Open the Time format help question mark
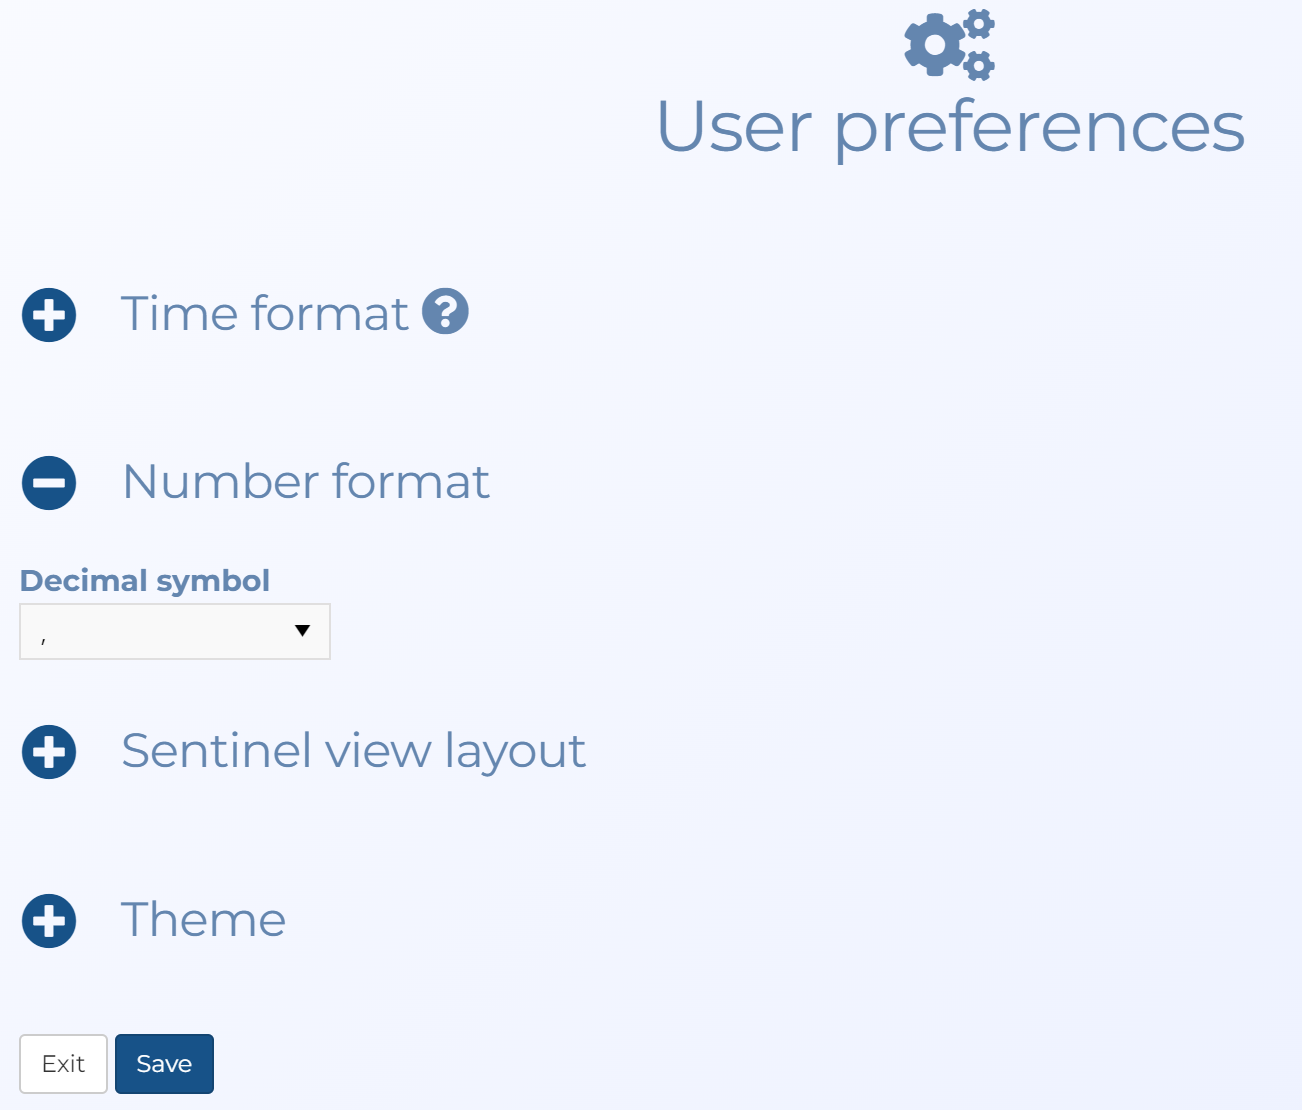The height and width of the screenshot is (1110, 1302). pyautogui.click(x=445, y=311)
